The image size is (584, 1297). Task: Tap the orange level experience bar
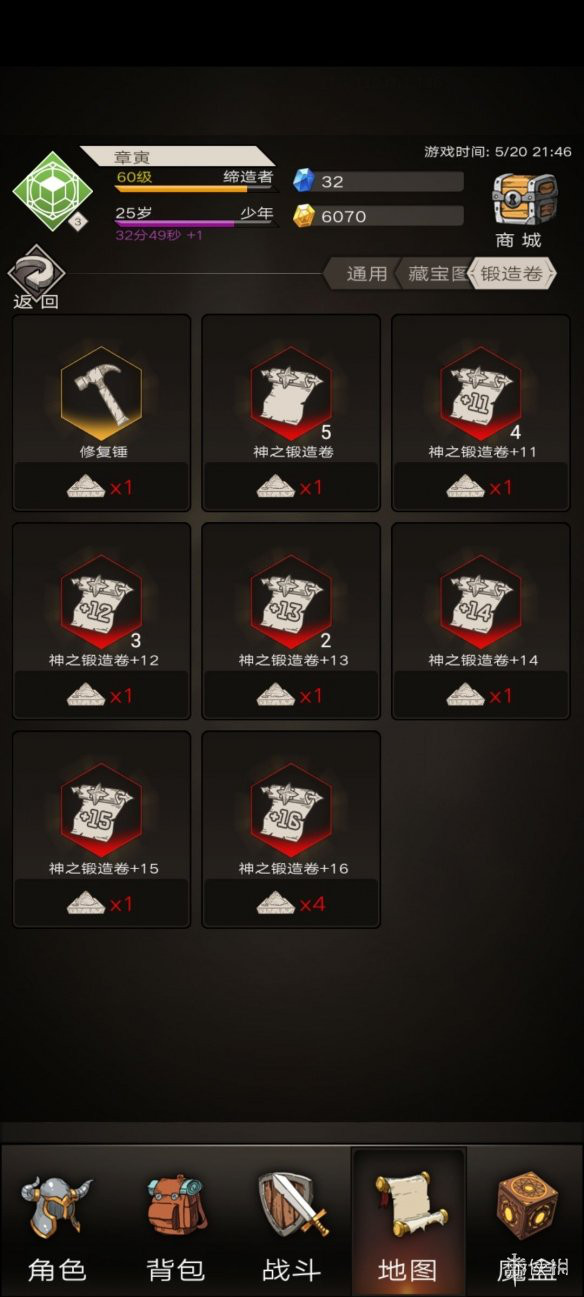coord(195,188)
